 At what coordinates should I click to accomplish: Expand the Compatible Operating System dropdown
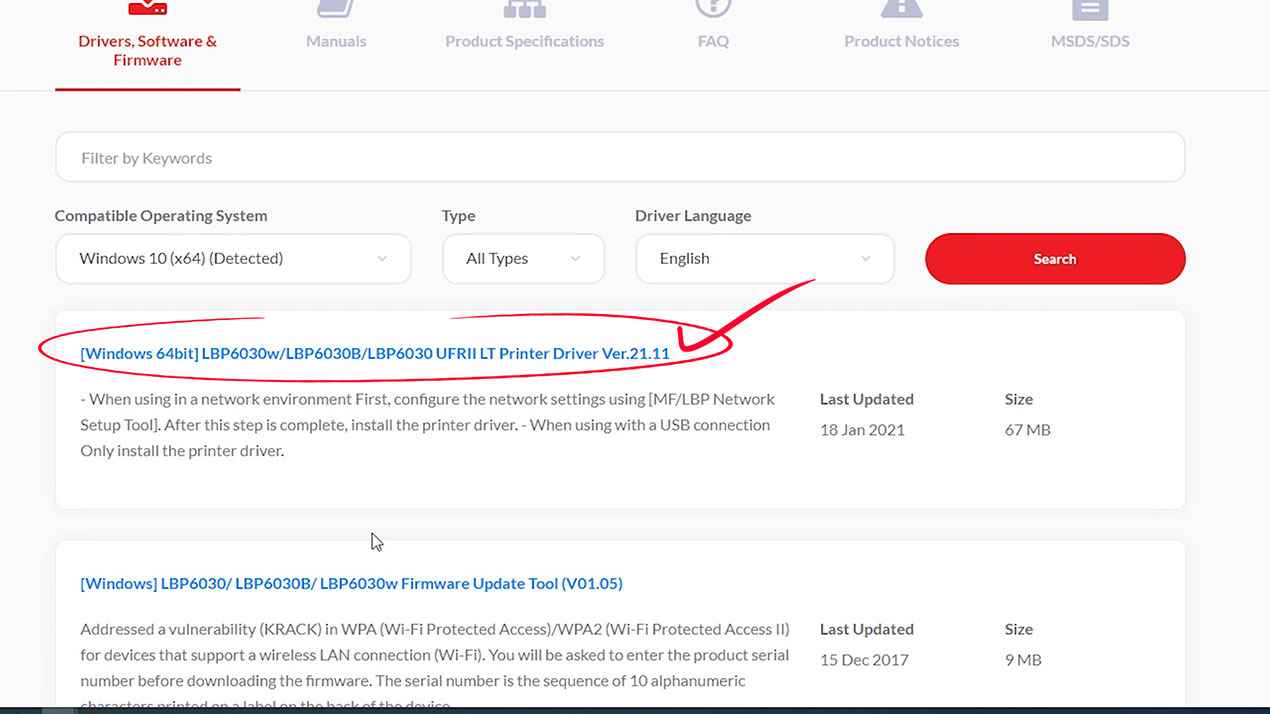click(x=233, y=258)
